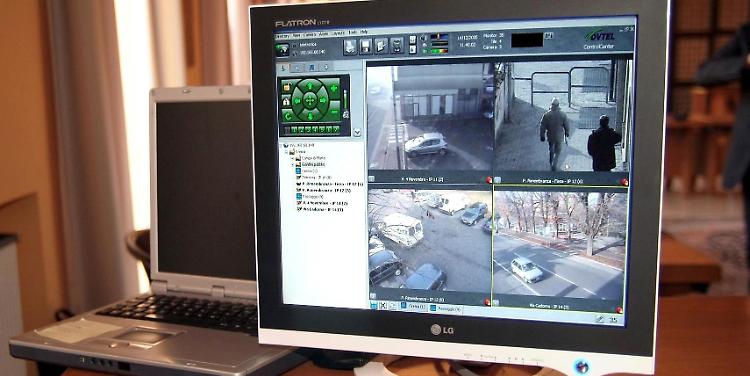750x376 pixels.
Task: Click the blue layout icon in bottom toolbar
Action: (x=374, y=305)
